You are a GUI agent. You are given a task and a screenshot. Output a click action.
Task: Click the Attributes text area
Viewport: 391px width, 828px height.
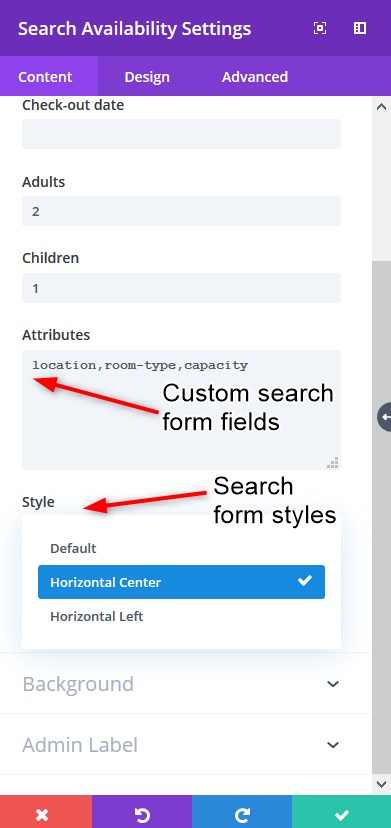pos(181,410)
